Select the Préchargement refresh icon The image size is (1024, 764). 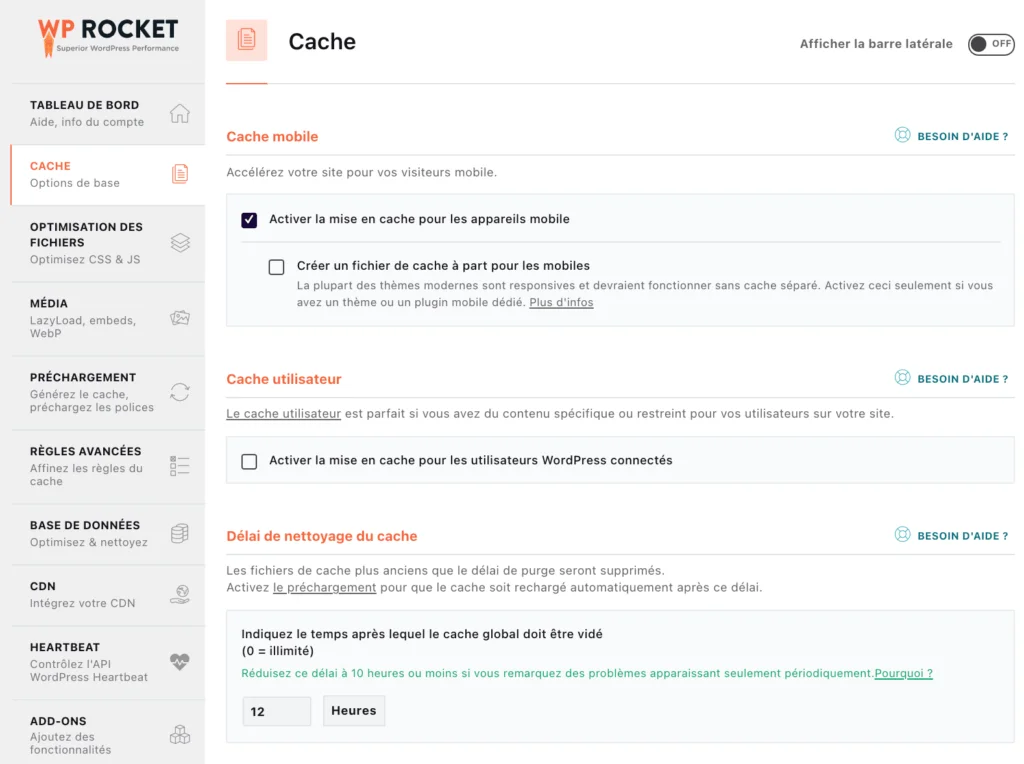coord(180,393)
